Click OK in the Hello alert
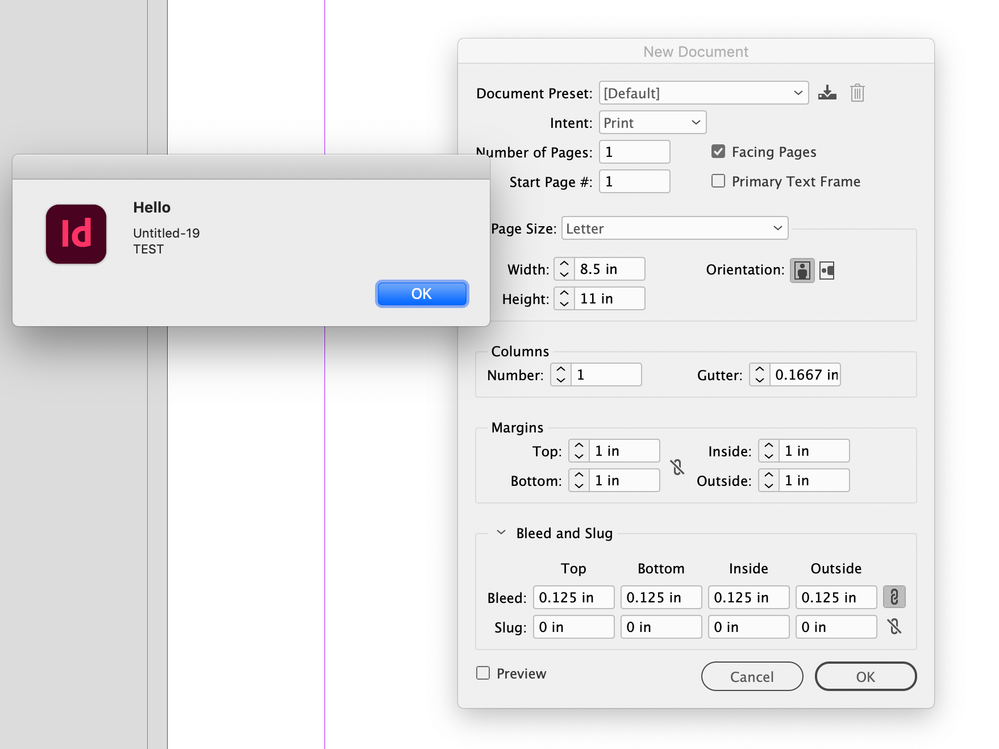This screenshot has height=749, width=999. tap(422, 293)
